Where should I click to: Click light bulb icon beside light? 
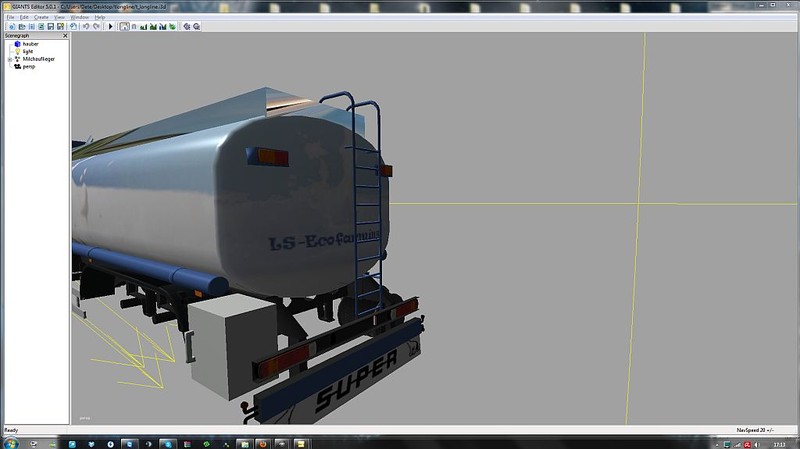click(17, 52)
